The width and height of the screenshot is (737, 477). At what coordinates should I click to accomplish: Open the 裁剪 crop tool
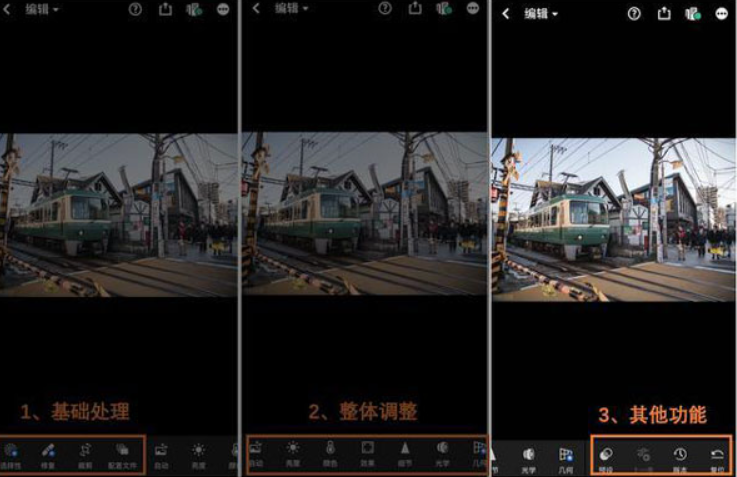[85, 456]
